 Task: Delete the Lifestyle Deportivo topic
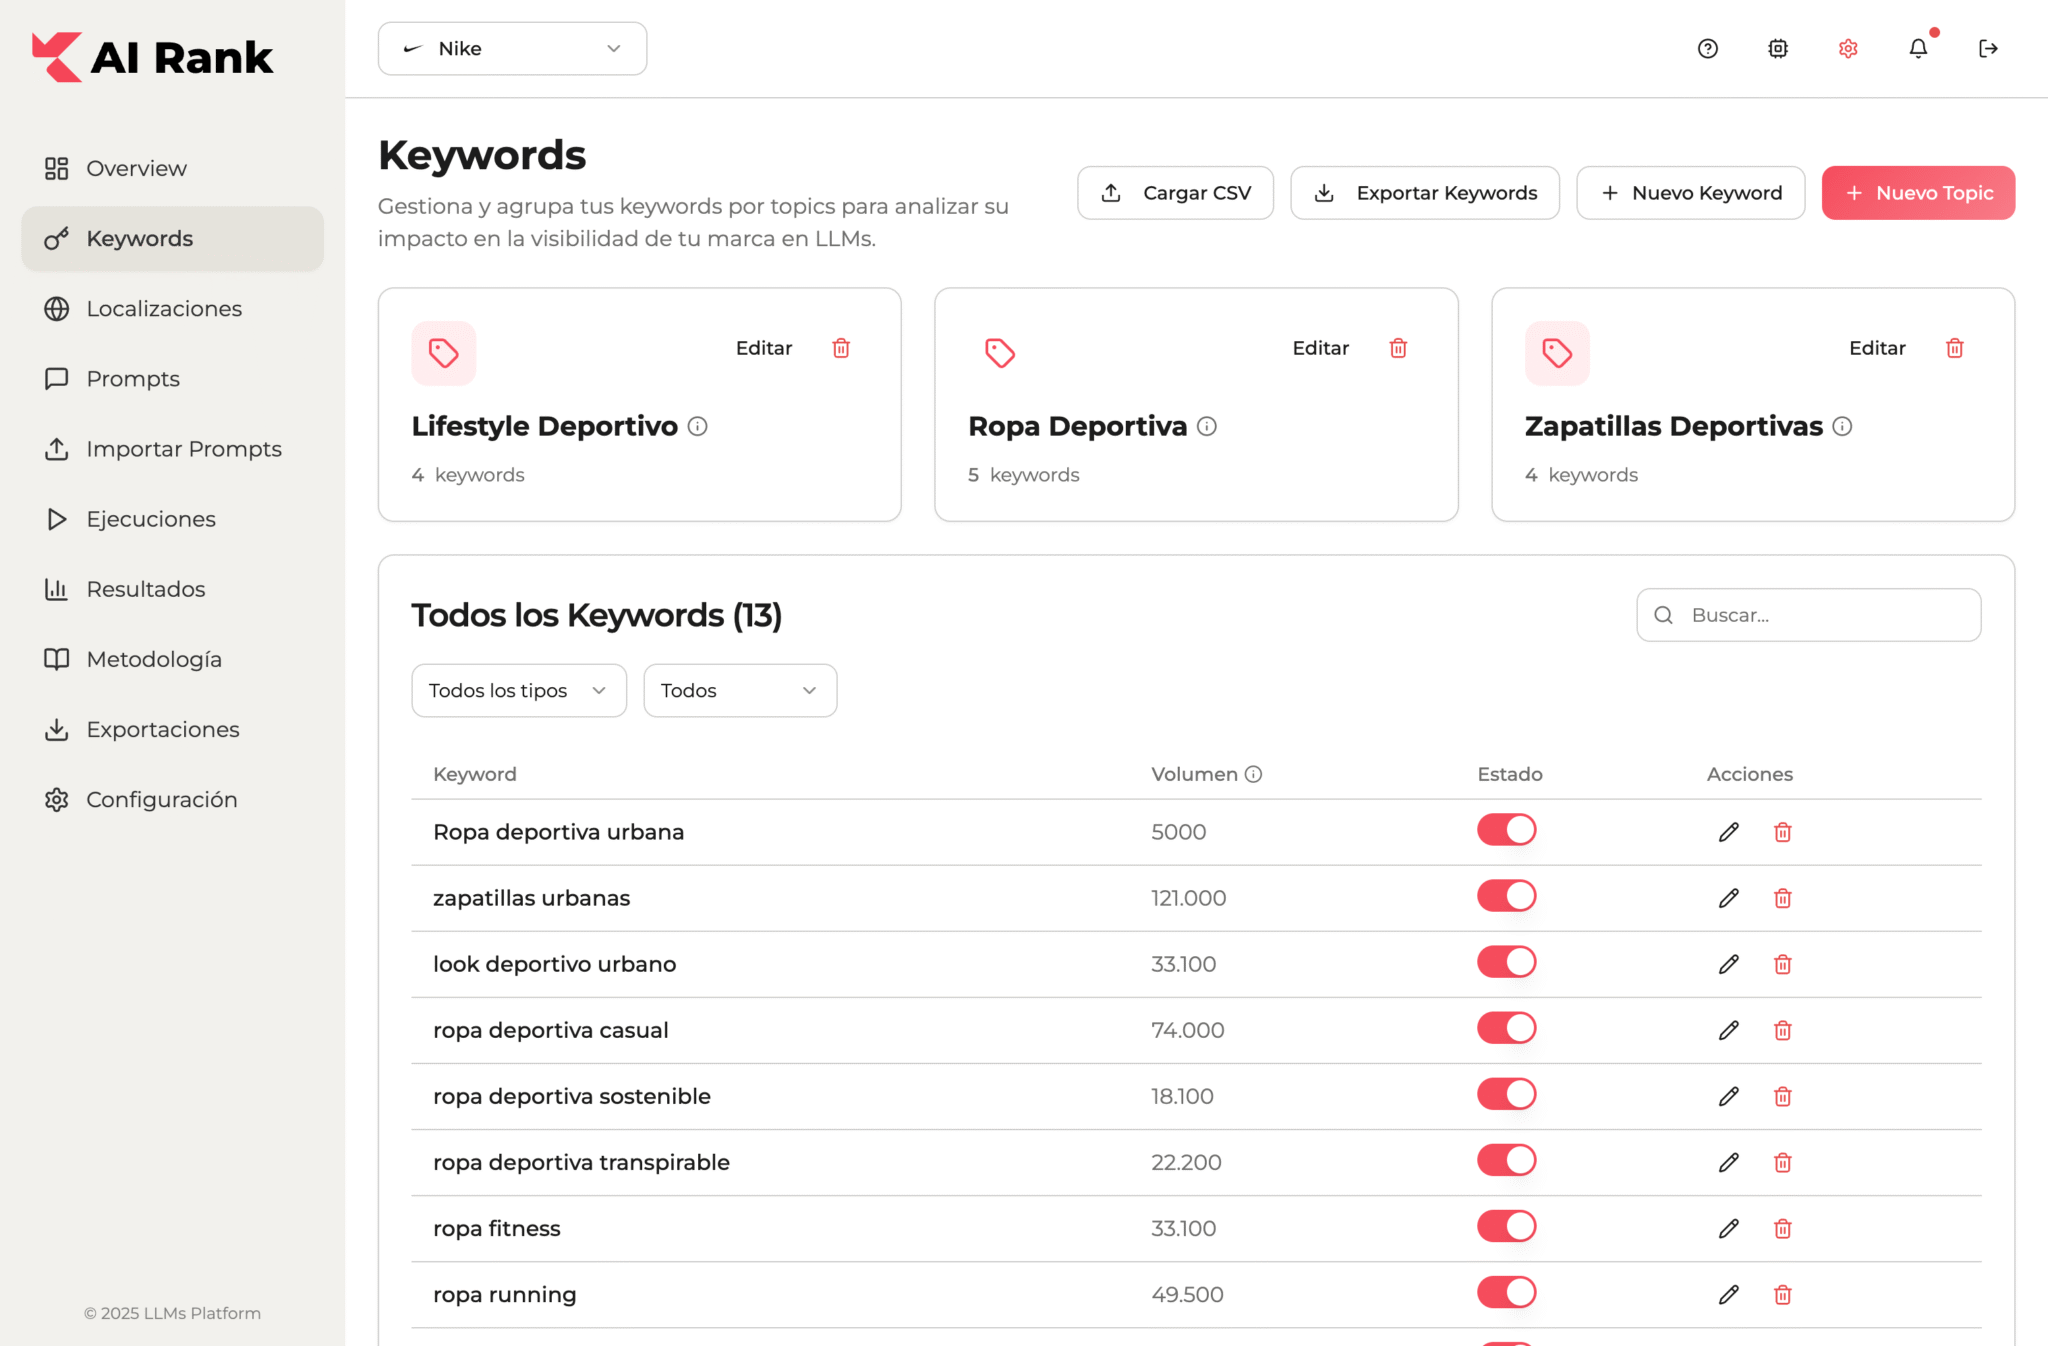coord(841,348)
